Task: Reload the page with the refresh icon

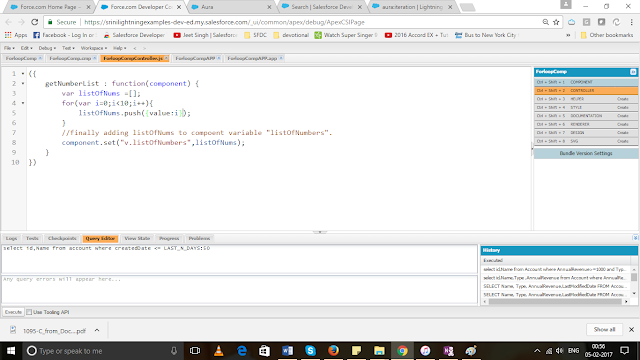Action: 35,22
